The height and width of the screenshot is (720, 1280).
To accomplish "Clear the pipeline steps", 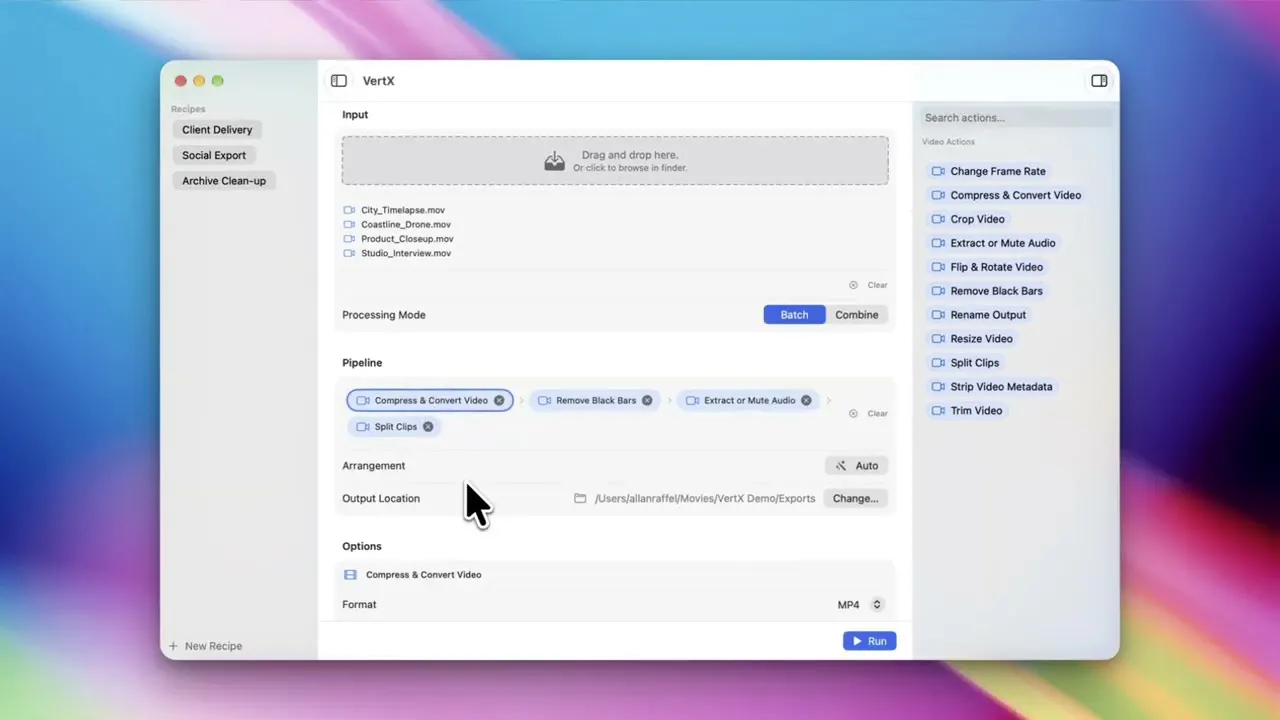I will [868, 413].
